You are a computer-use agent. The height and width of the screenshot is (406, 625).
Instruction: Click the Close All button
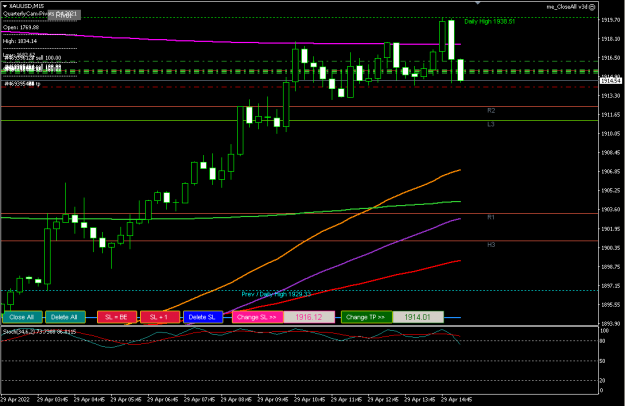click(x=22, y=317)
